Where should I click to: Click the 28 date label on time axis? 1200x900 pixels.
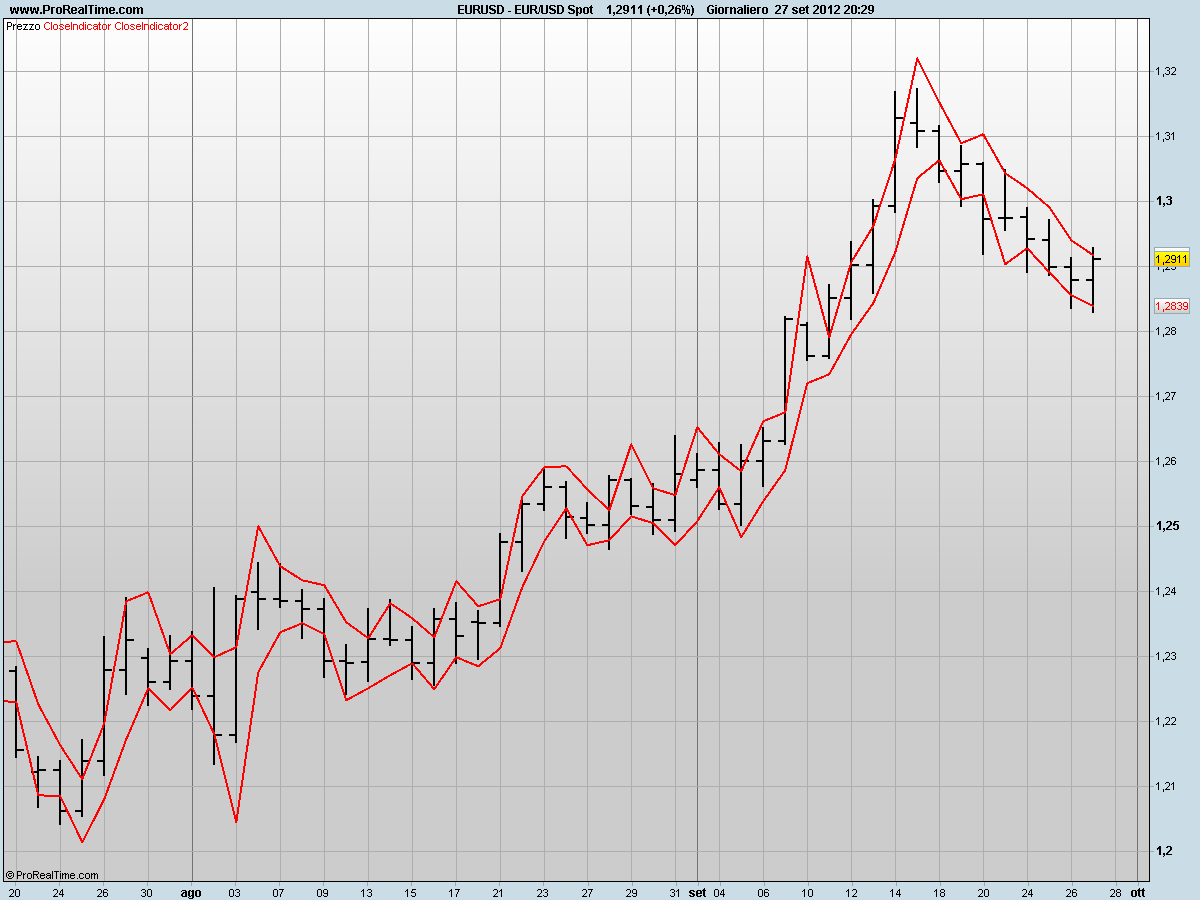pyautogui.click(x=1115, y=891)
